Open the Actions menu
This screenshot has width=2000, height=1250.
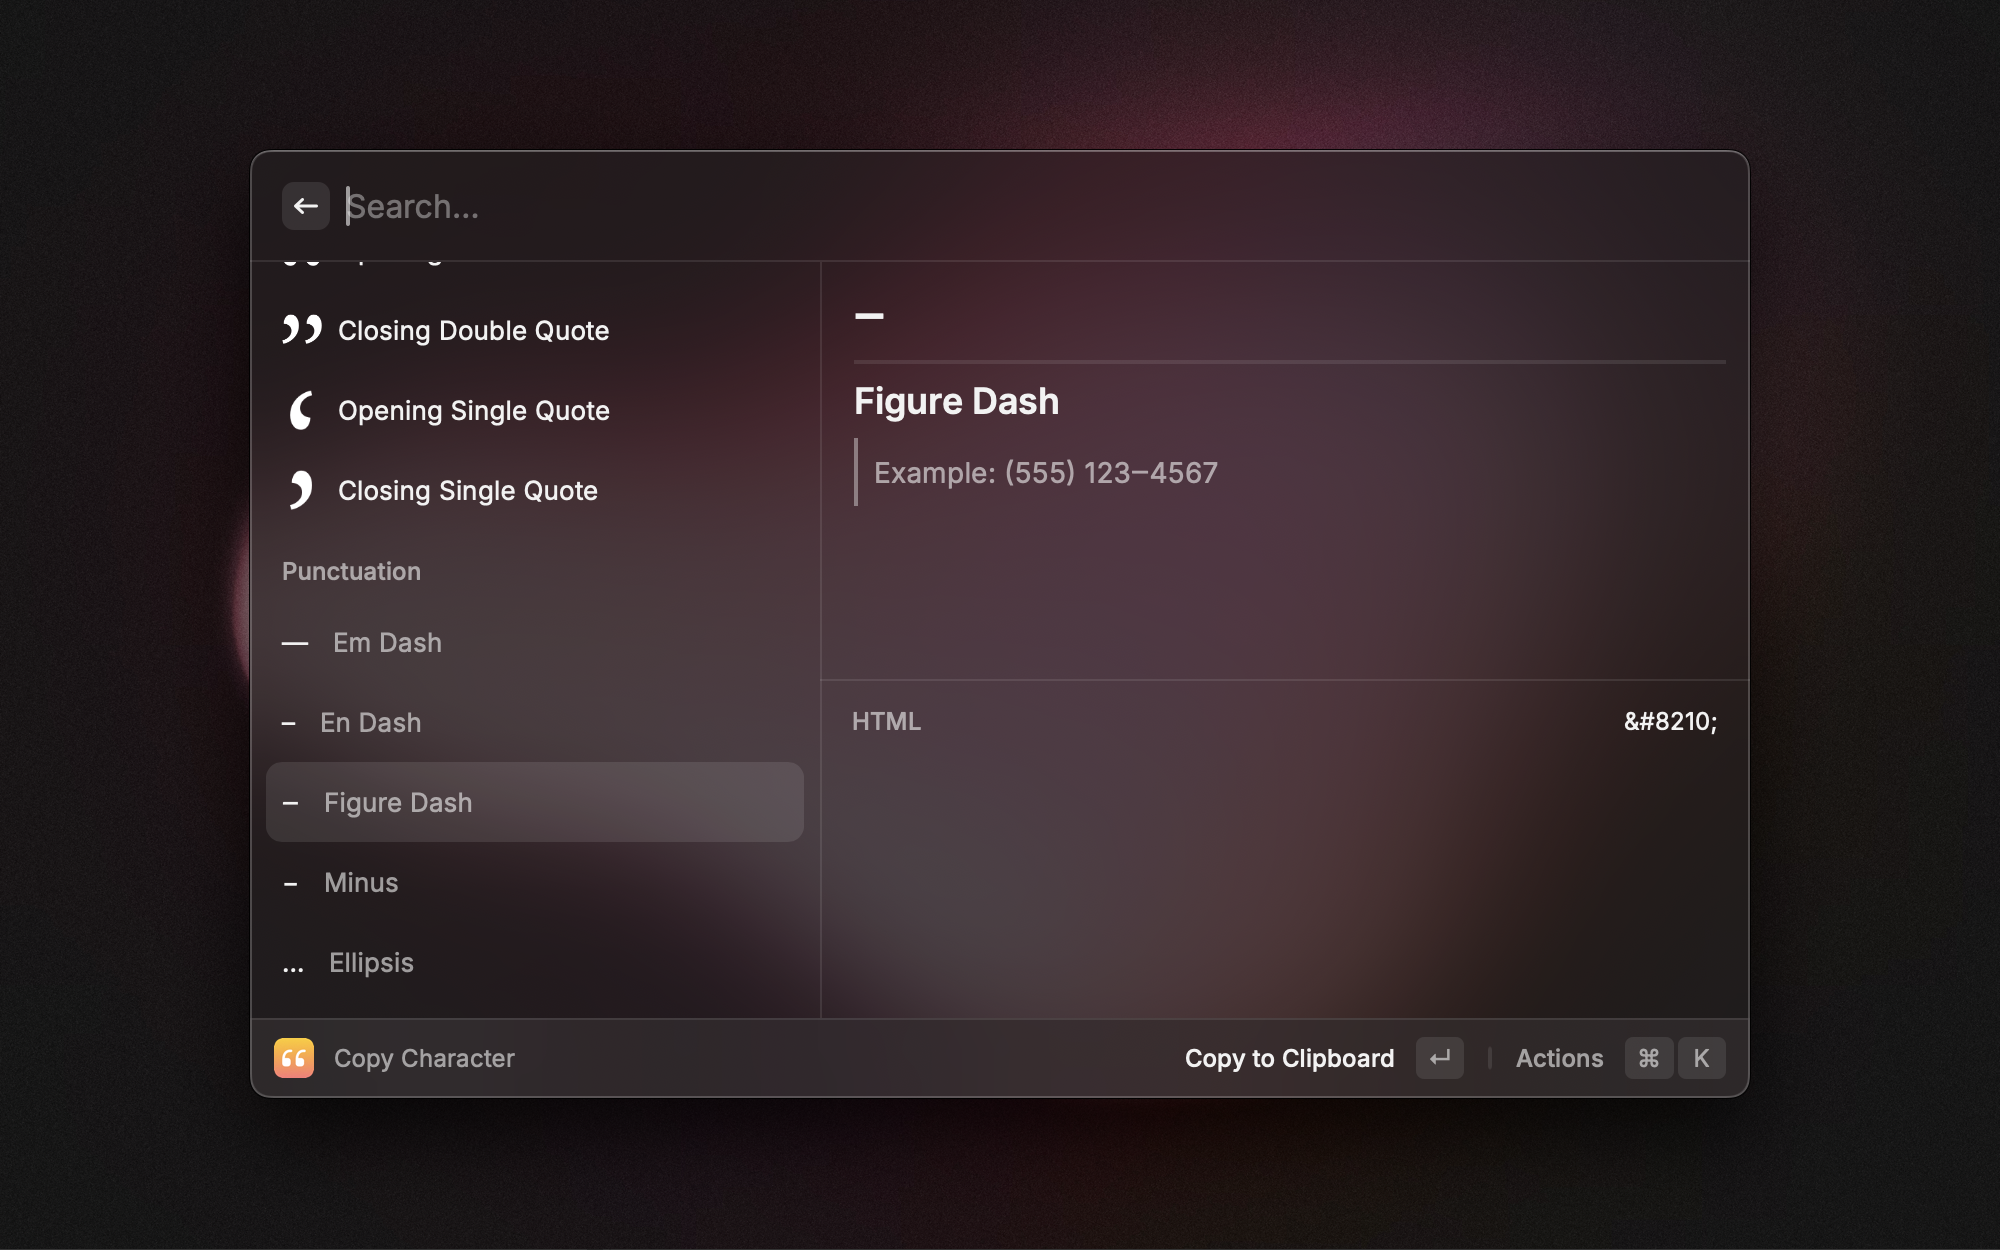(1559, 1058)
